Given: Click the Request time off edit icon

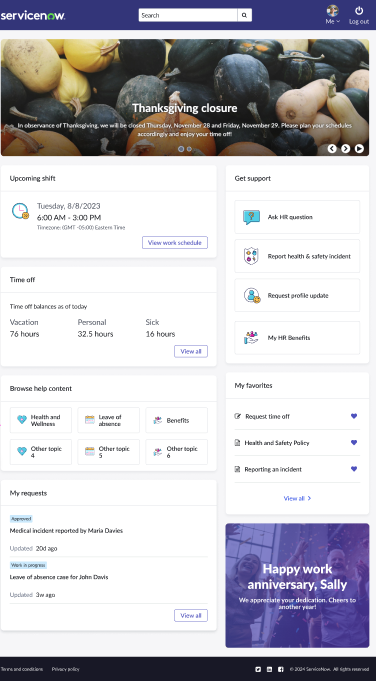Looking at the screenshot, I should (x=237, y=416).
